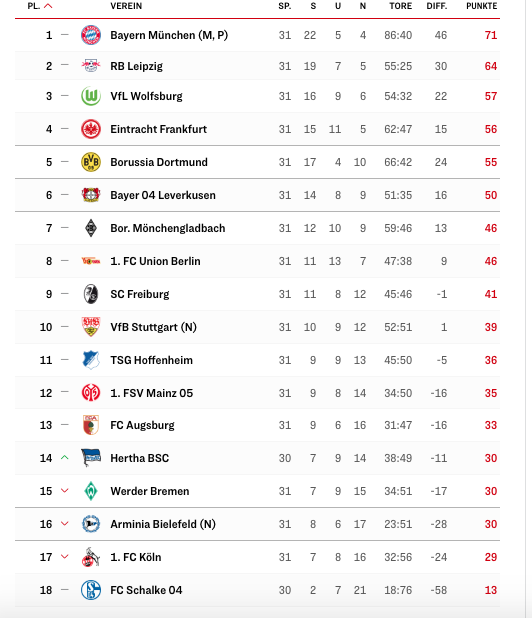Click the Bayer 04 Leverkusen crest
This screenshot has width=532, height=618.
coord(91,195)
